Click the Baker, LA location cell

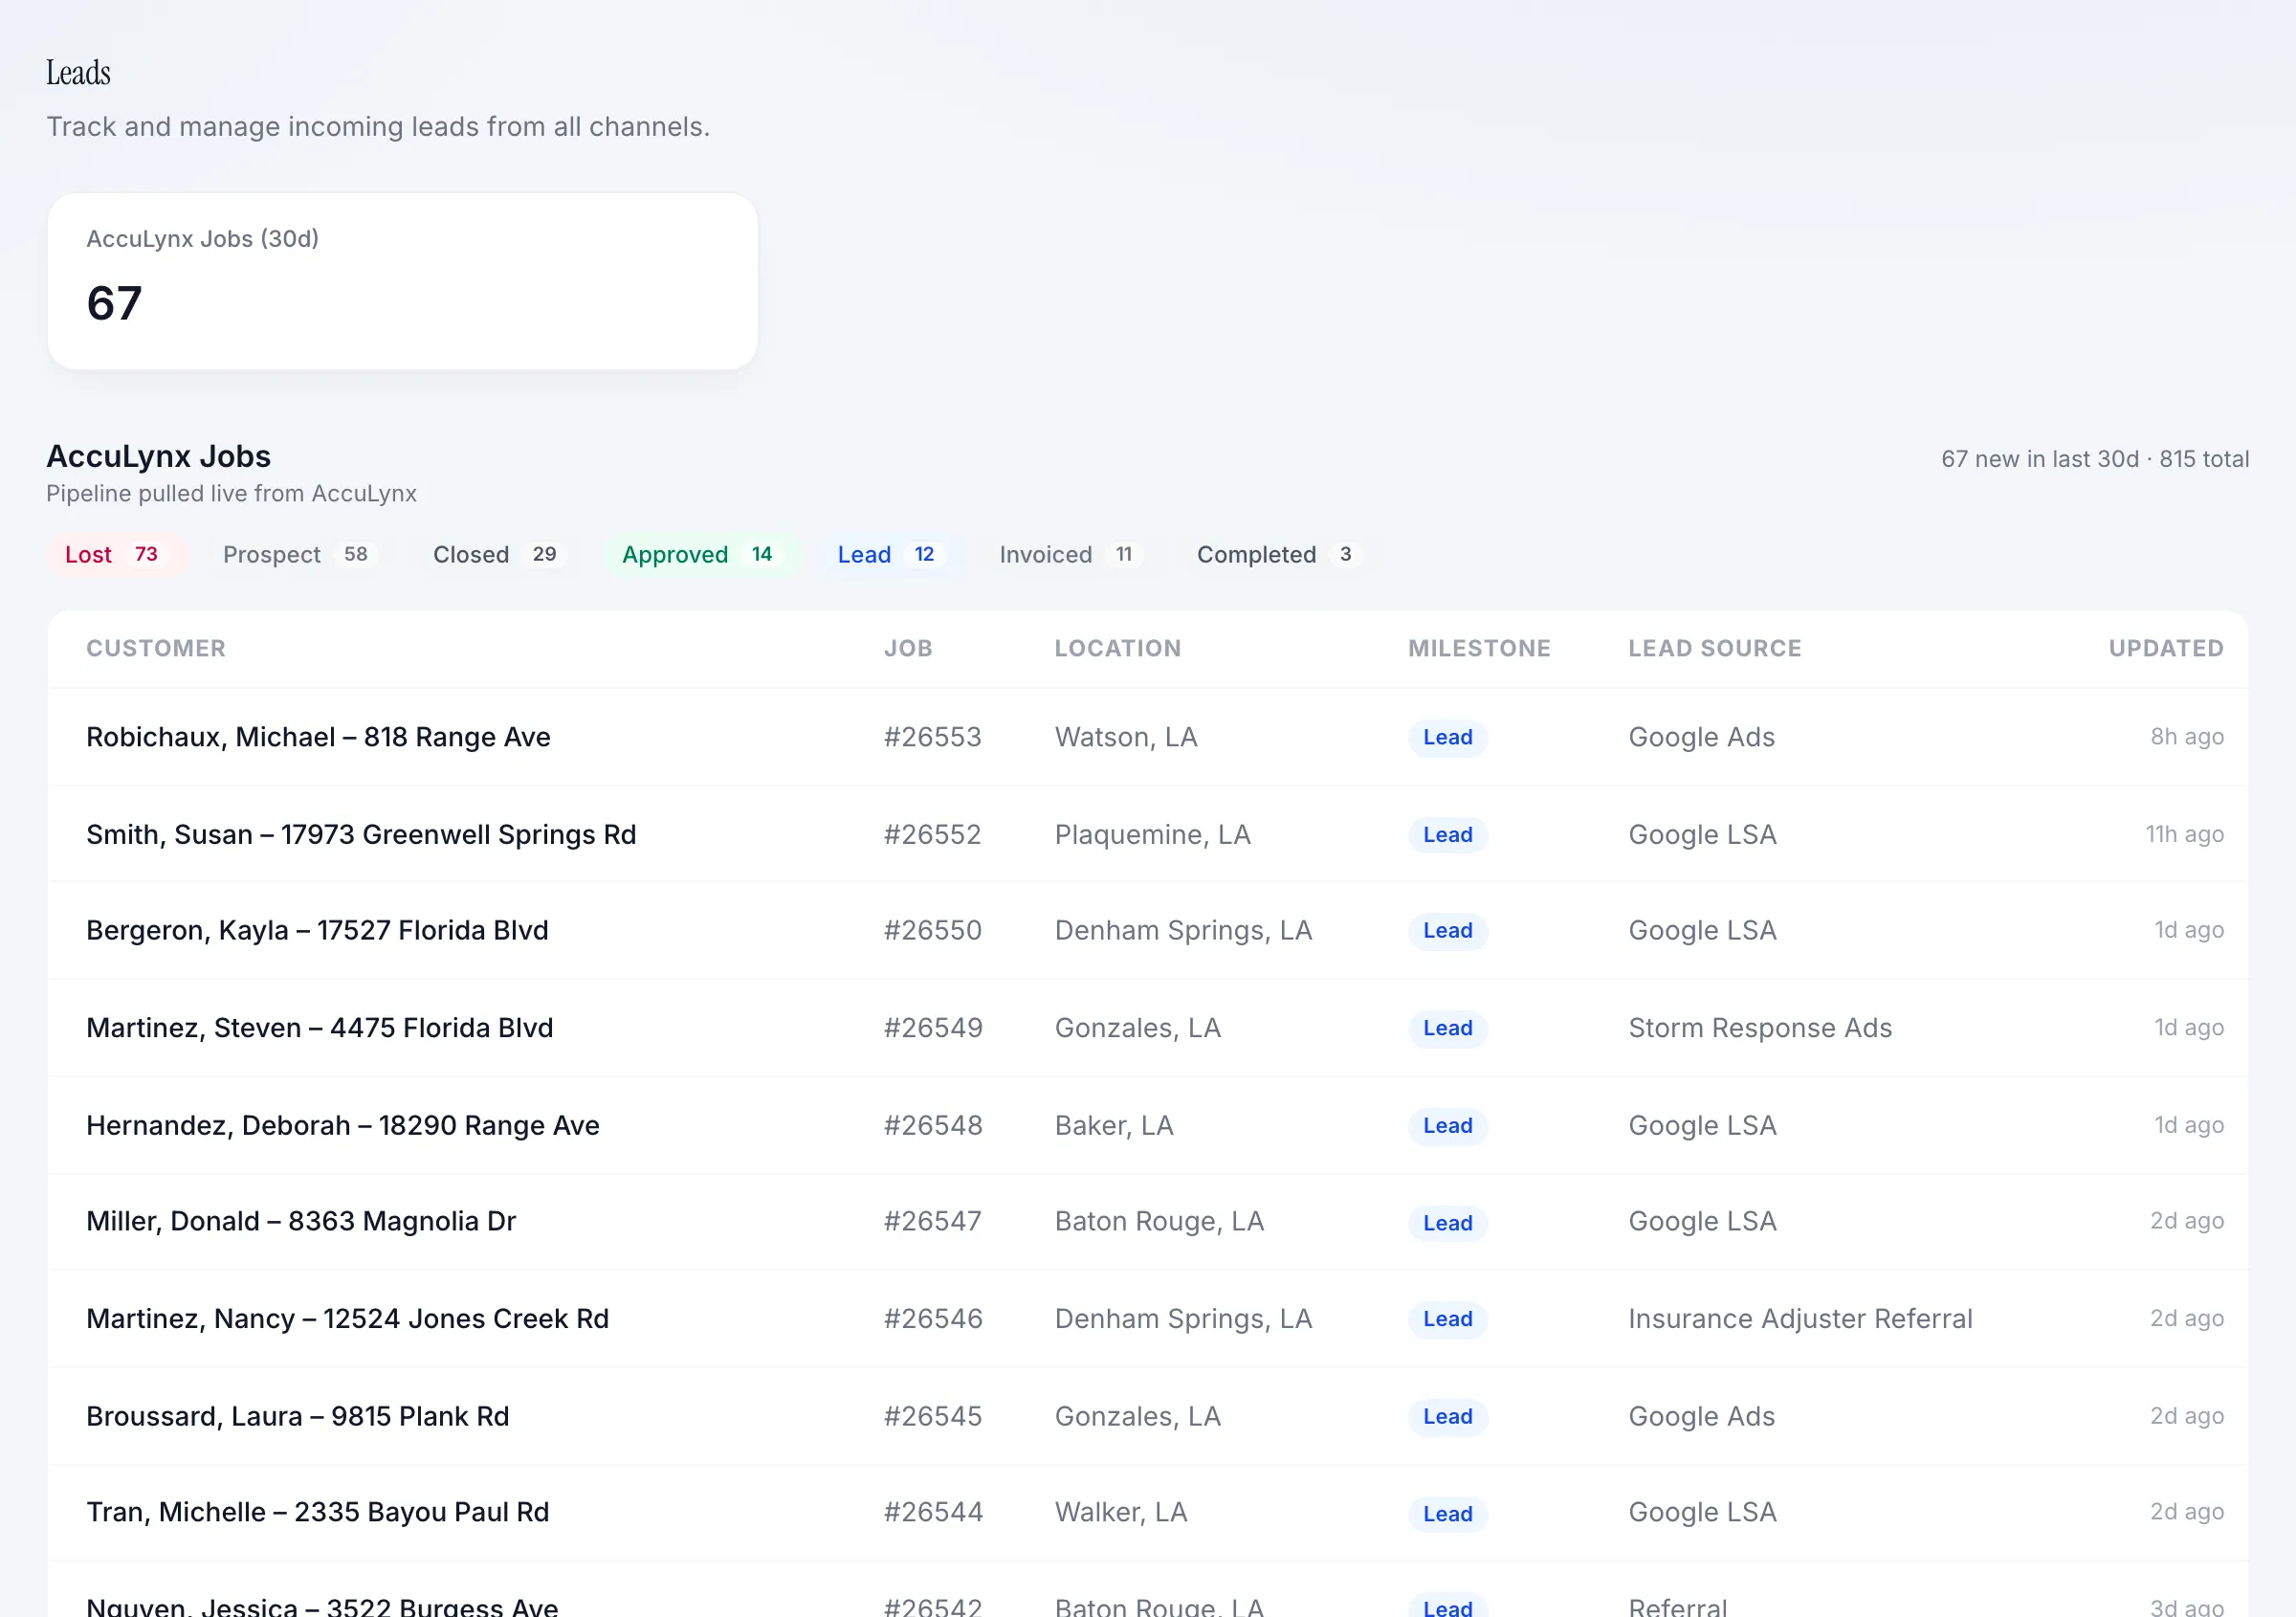1114,1126
